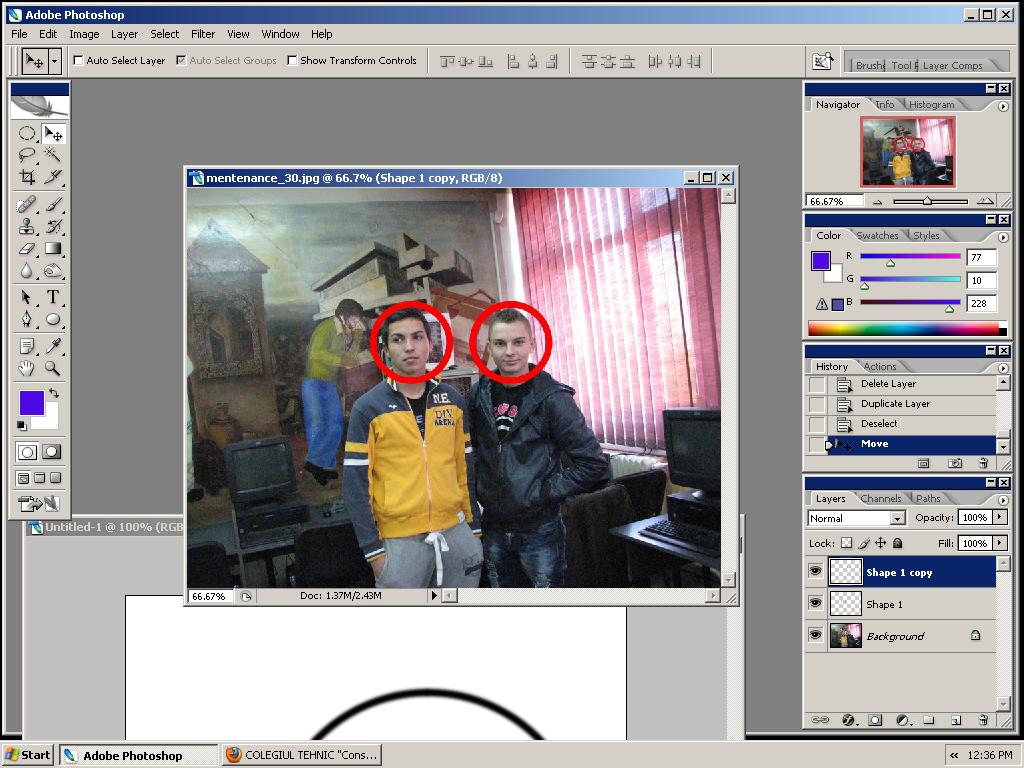Open the Opacity slider arrow
This screenshot has width=1024, height=768.
1000,517
